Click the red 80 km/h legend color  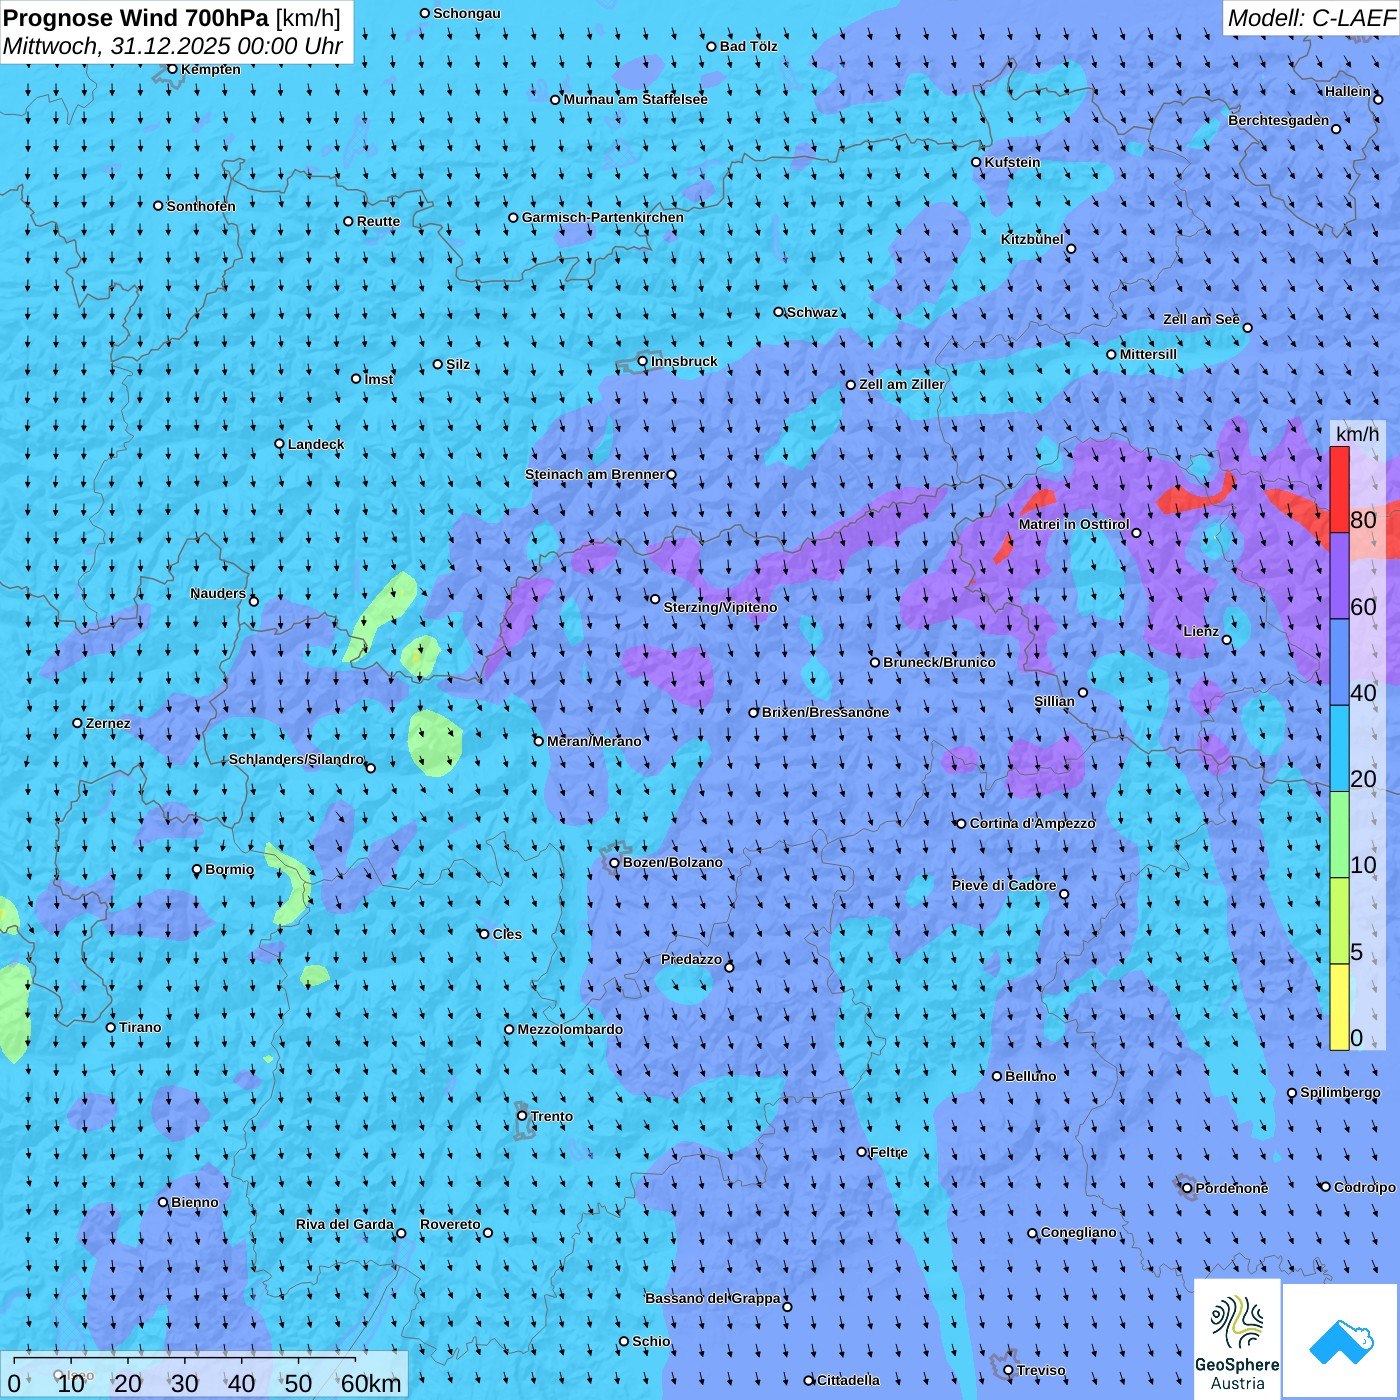pos(1339,489)
